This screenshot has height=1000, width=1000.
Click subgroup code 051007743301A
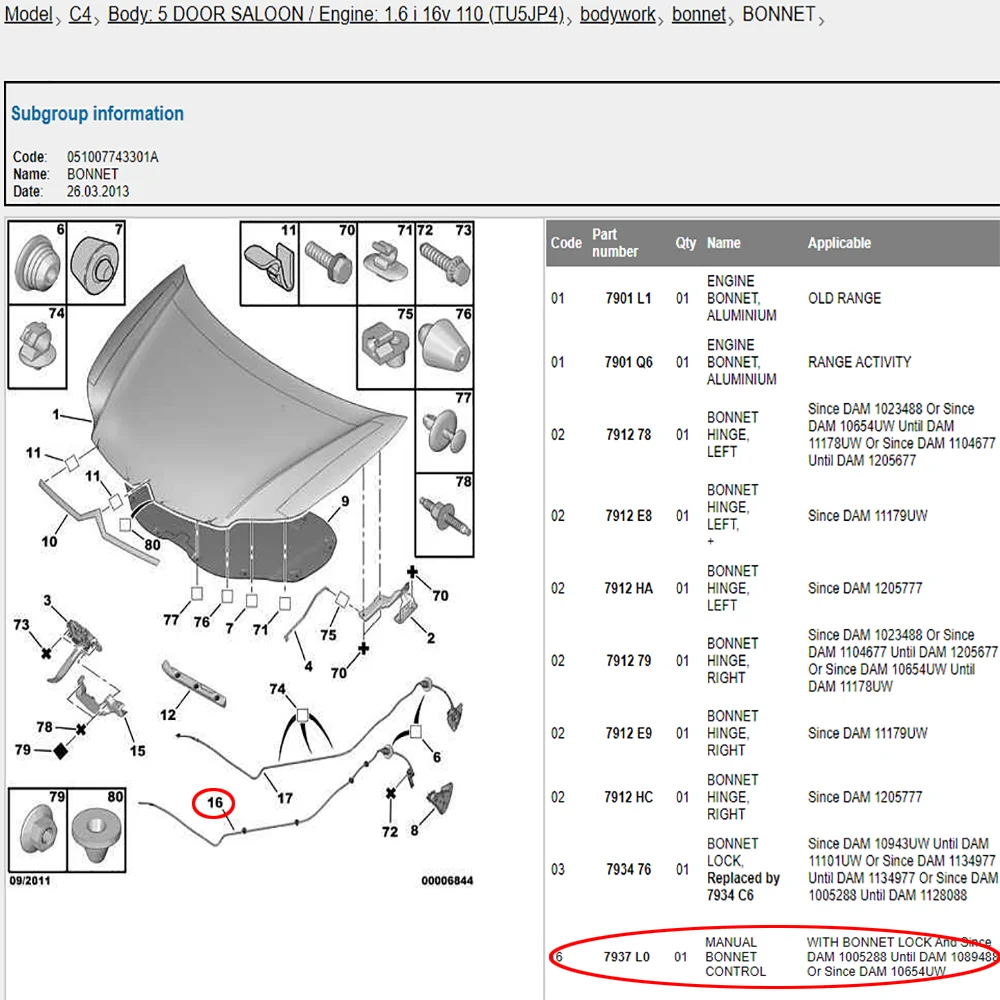[x=112, y=157]
